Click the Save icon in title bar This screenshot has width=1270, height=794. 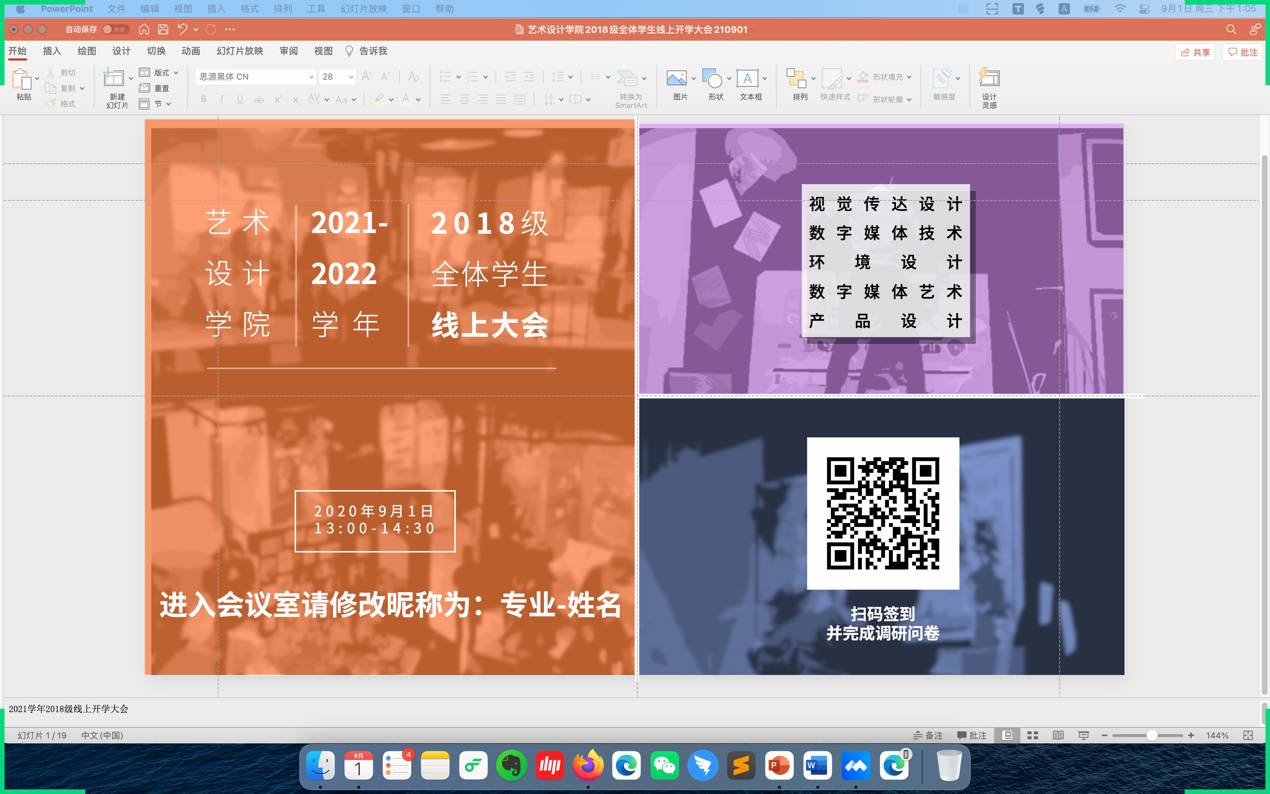pyautogui.click(x=163, y=30)
